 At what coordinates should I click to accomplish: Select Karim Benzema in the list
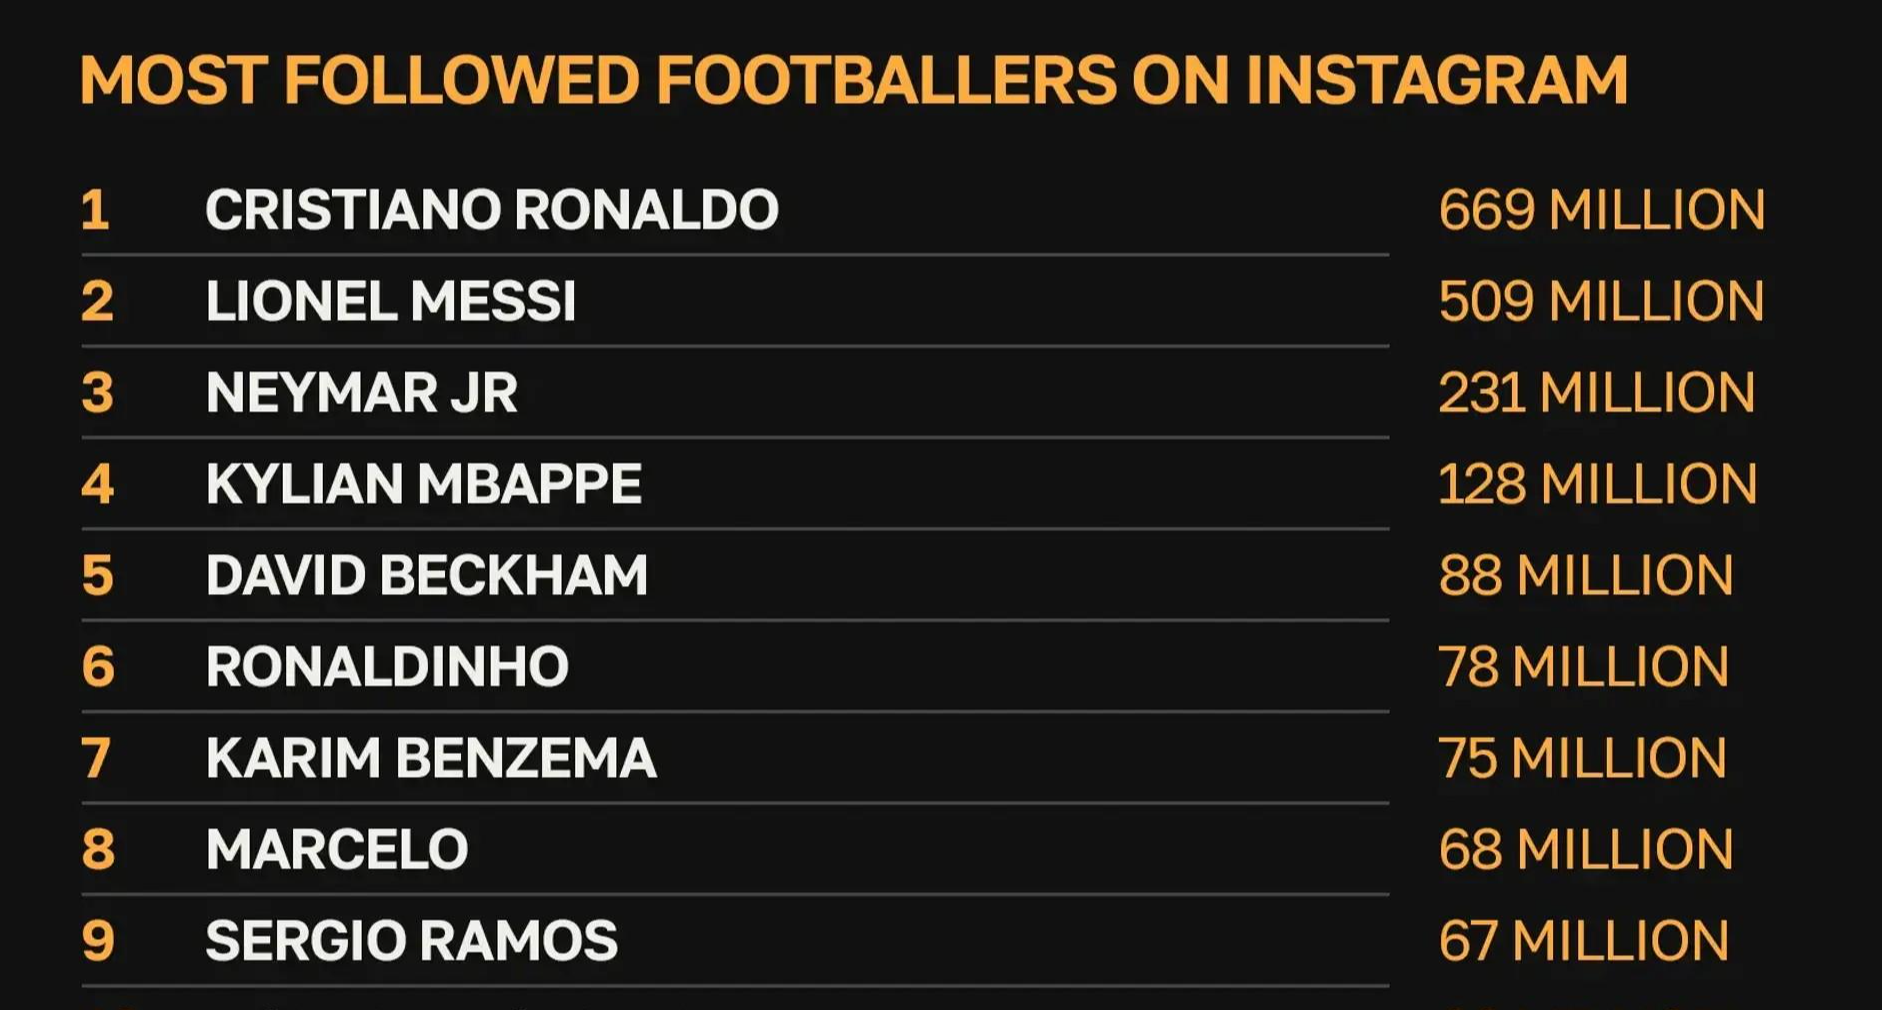tap(430, 758)
